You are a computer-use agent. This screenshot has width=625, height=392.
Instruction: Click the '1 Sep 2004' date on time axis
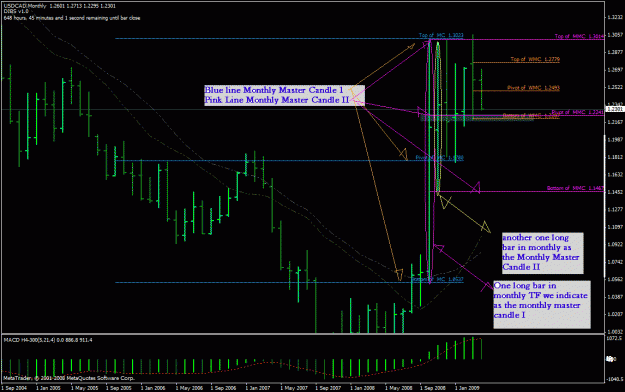[14, 388]
